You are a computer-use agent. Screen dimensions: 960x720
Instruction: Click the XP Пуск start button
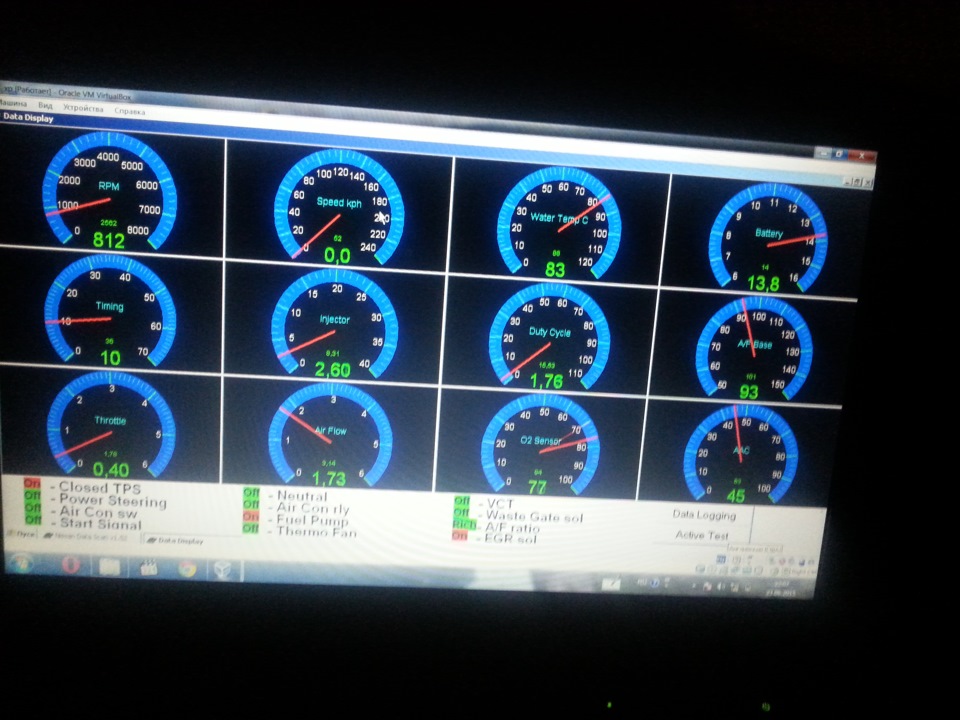click(x=20, y=534)
